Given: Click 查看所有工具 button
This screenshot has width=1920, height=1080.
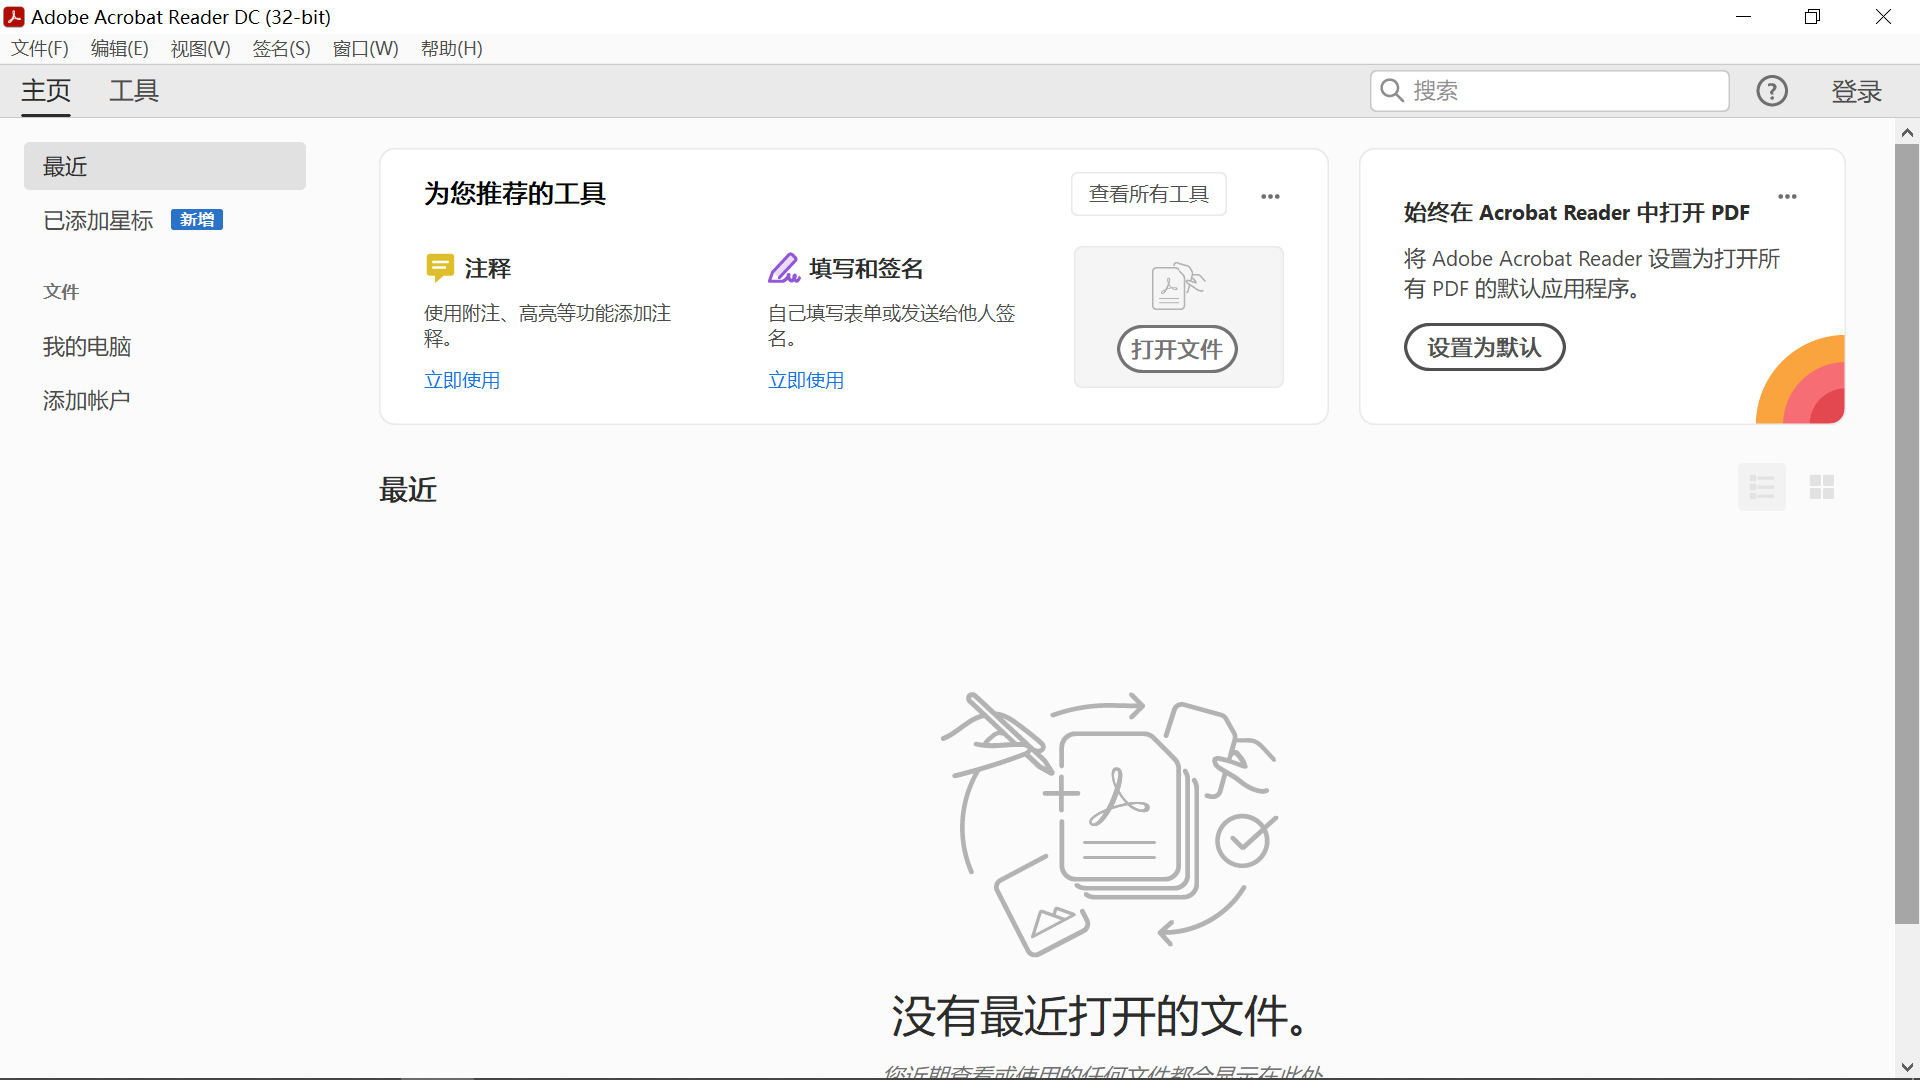Looking at the screenshot, I should coord(1149,194).
